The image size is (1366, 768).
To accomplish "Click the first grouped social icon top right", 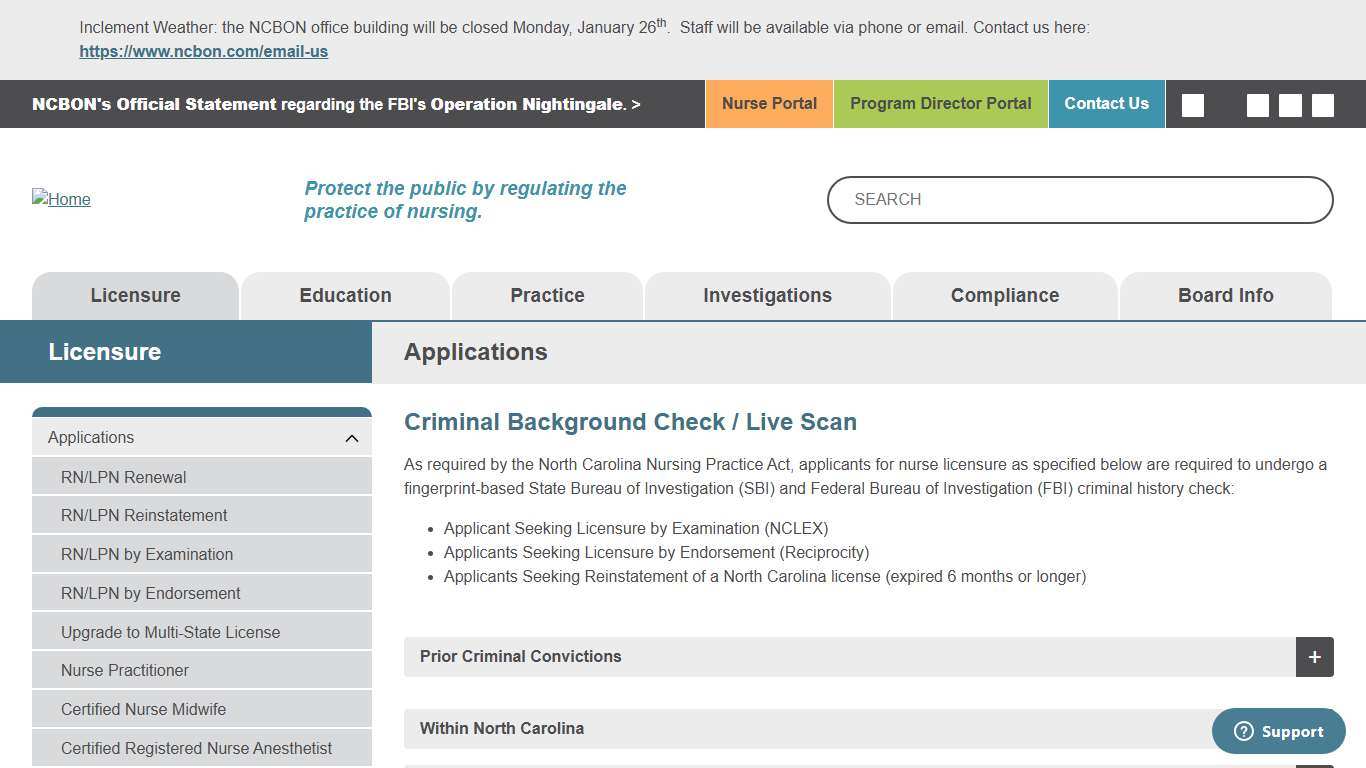I will coord(1257,104).
